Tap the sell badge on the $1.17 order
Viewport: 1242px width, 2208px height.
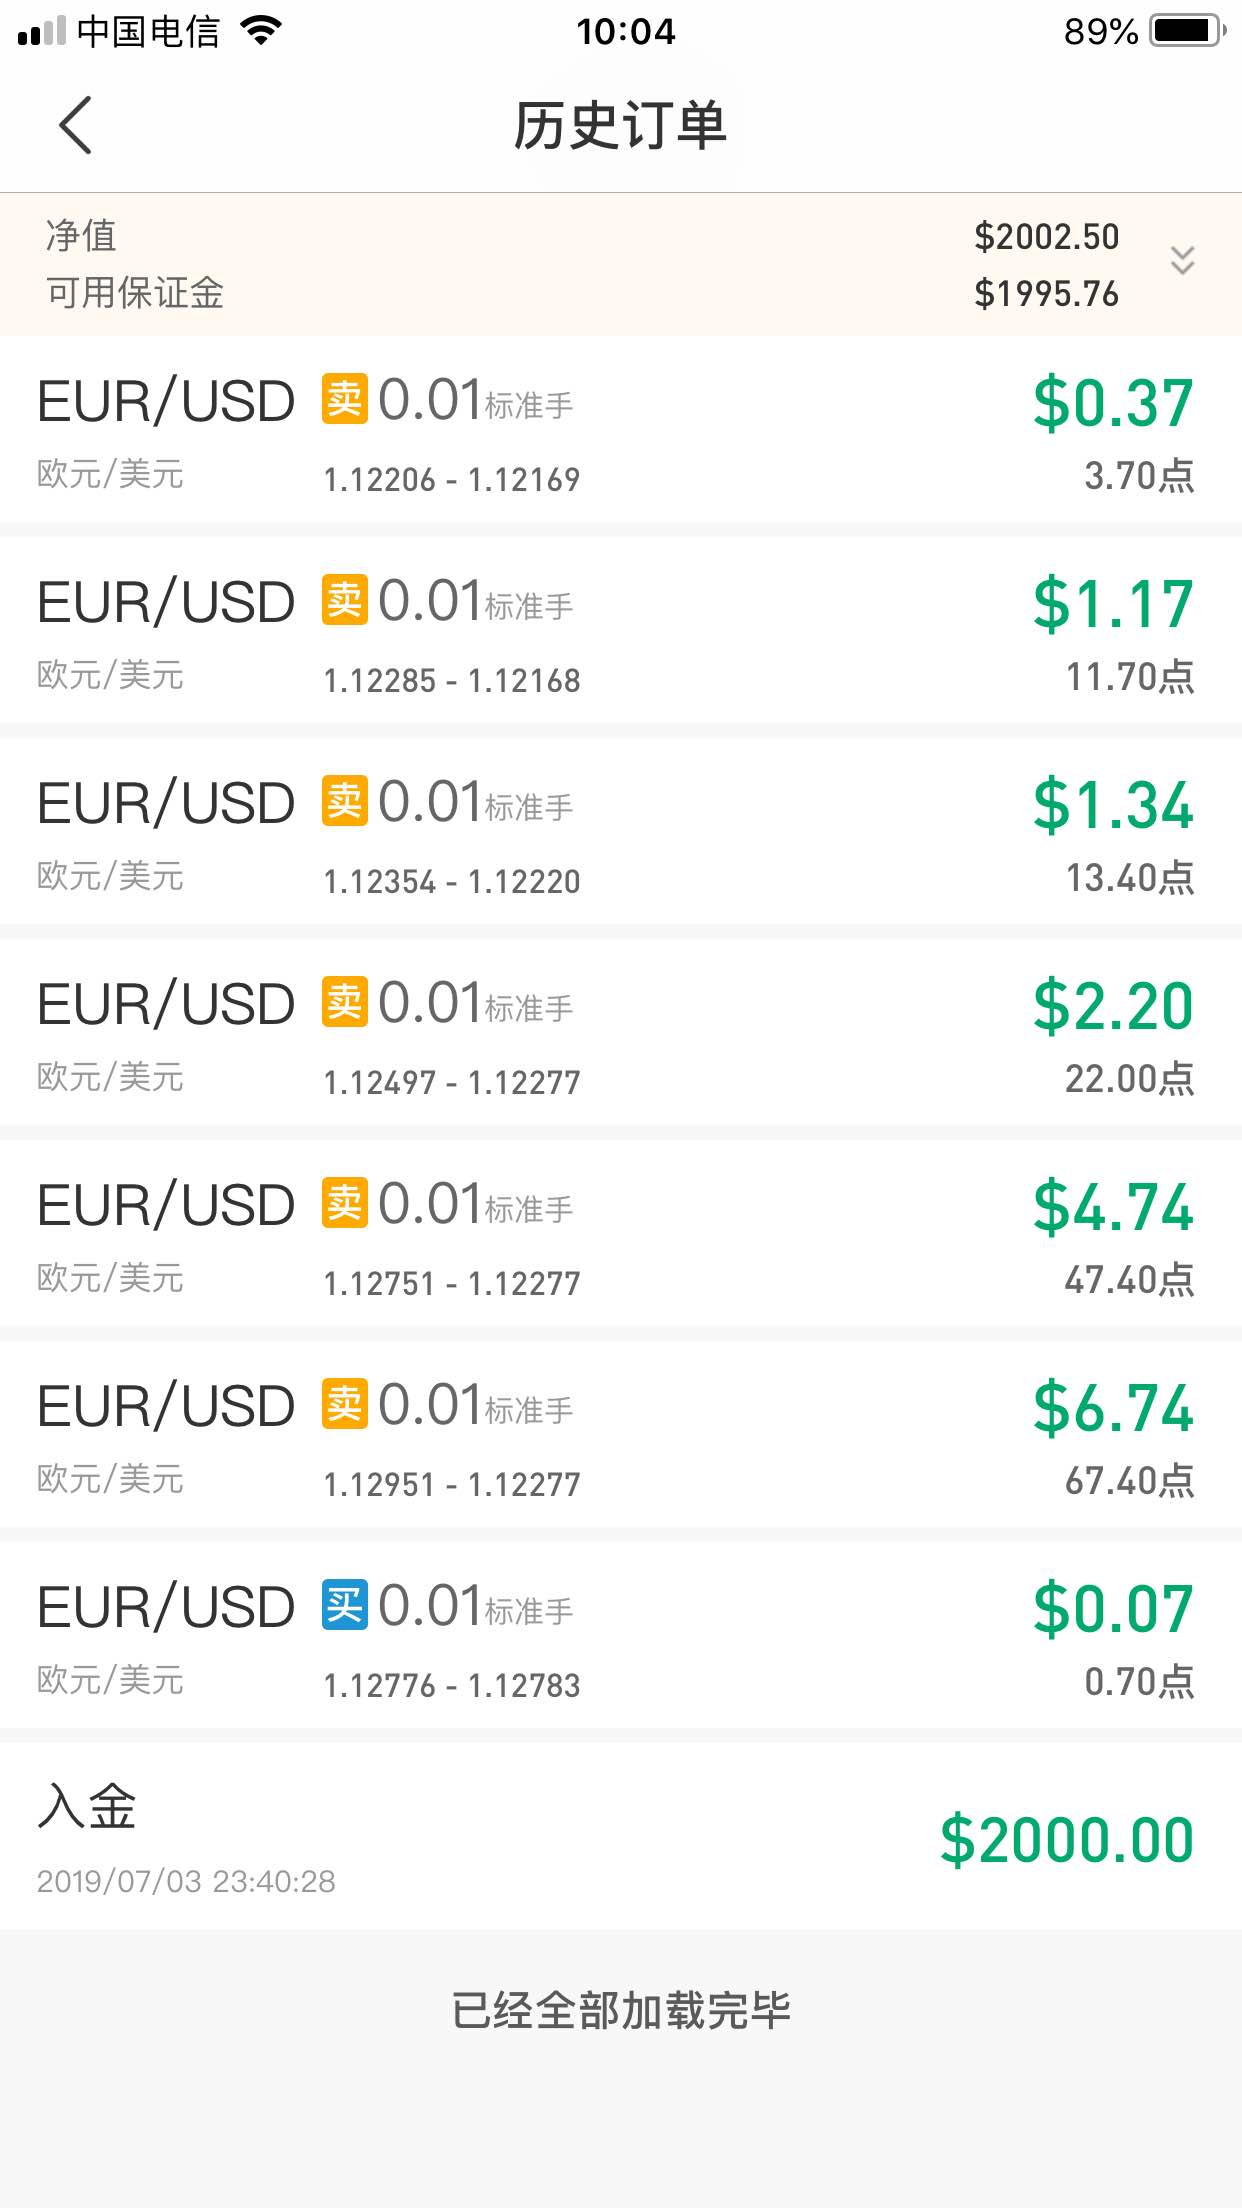(345, 600)
